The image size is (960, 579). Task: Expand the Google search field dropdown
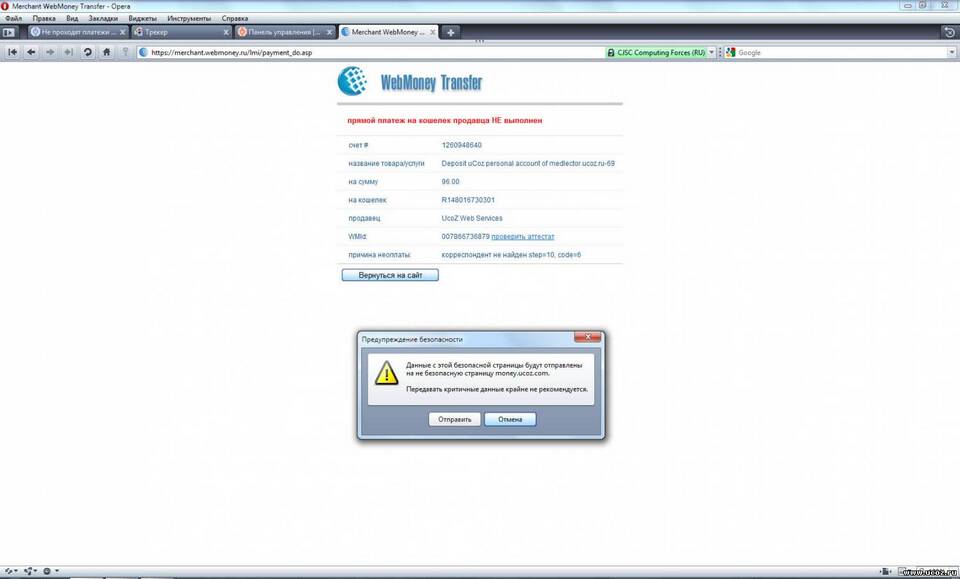951,53
